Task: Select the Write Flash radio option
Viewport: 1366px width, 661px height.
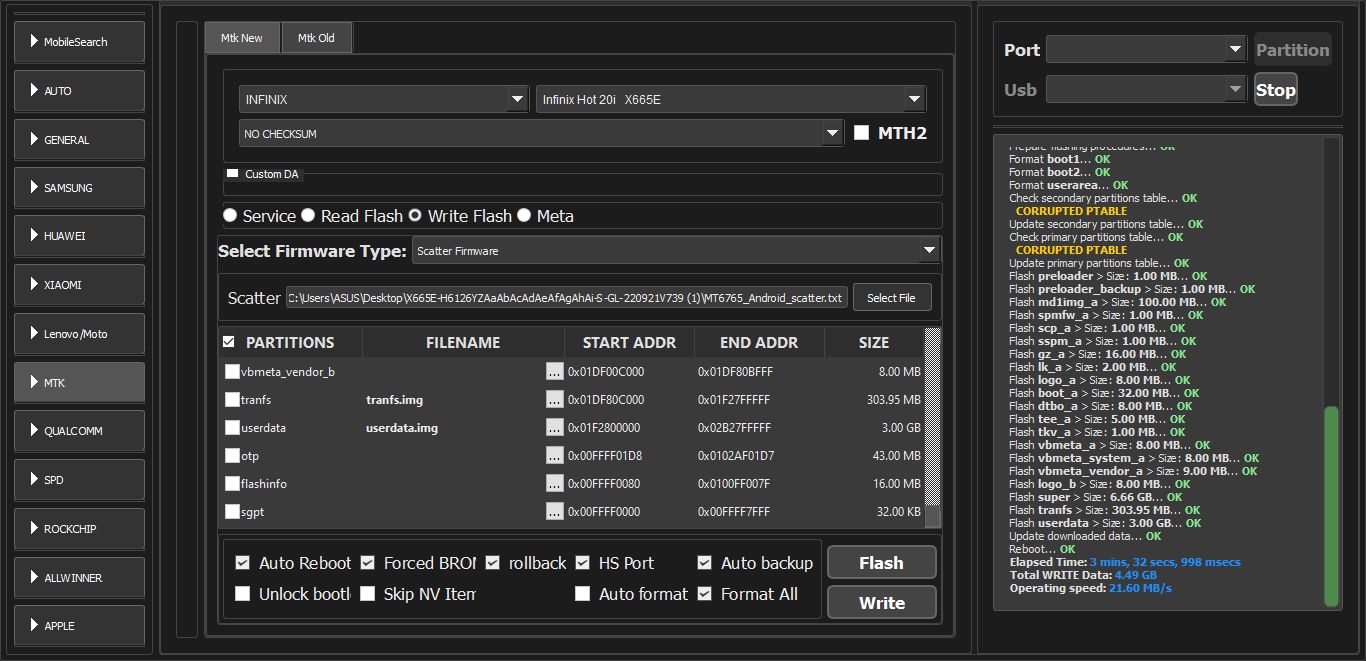Action: [415, 216]
